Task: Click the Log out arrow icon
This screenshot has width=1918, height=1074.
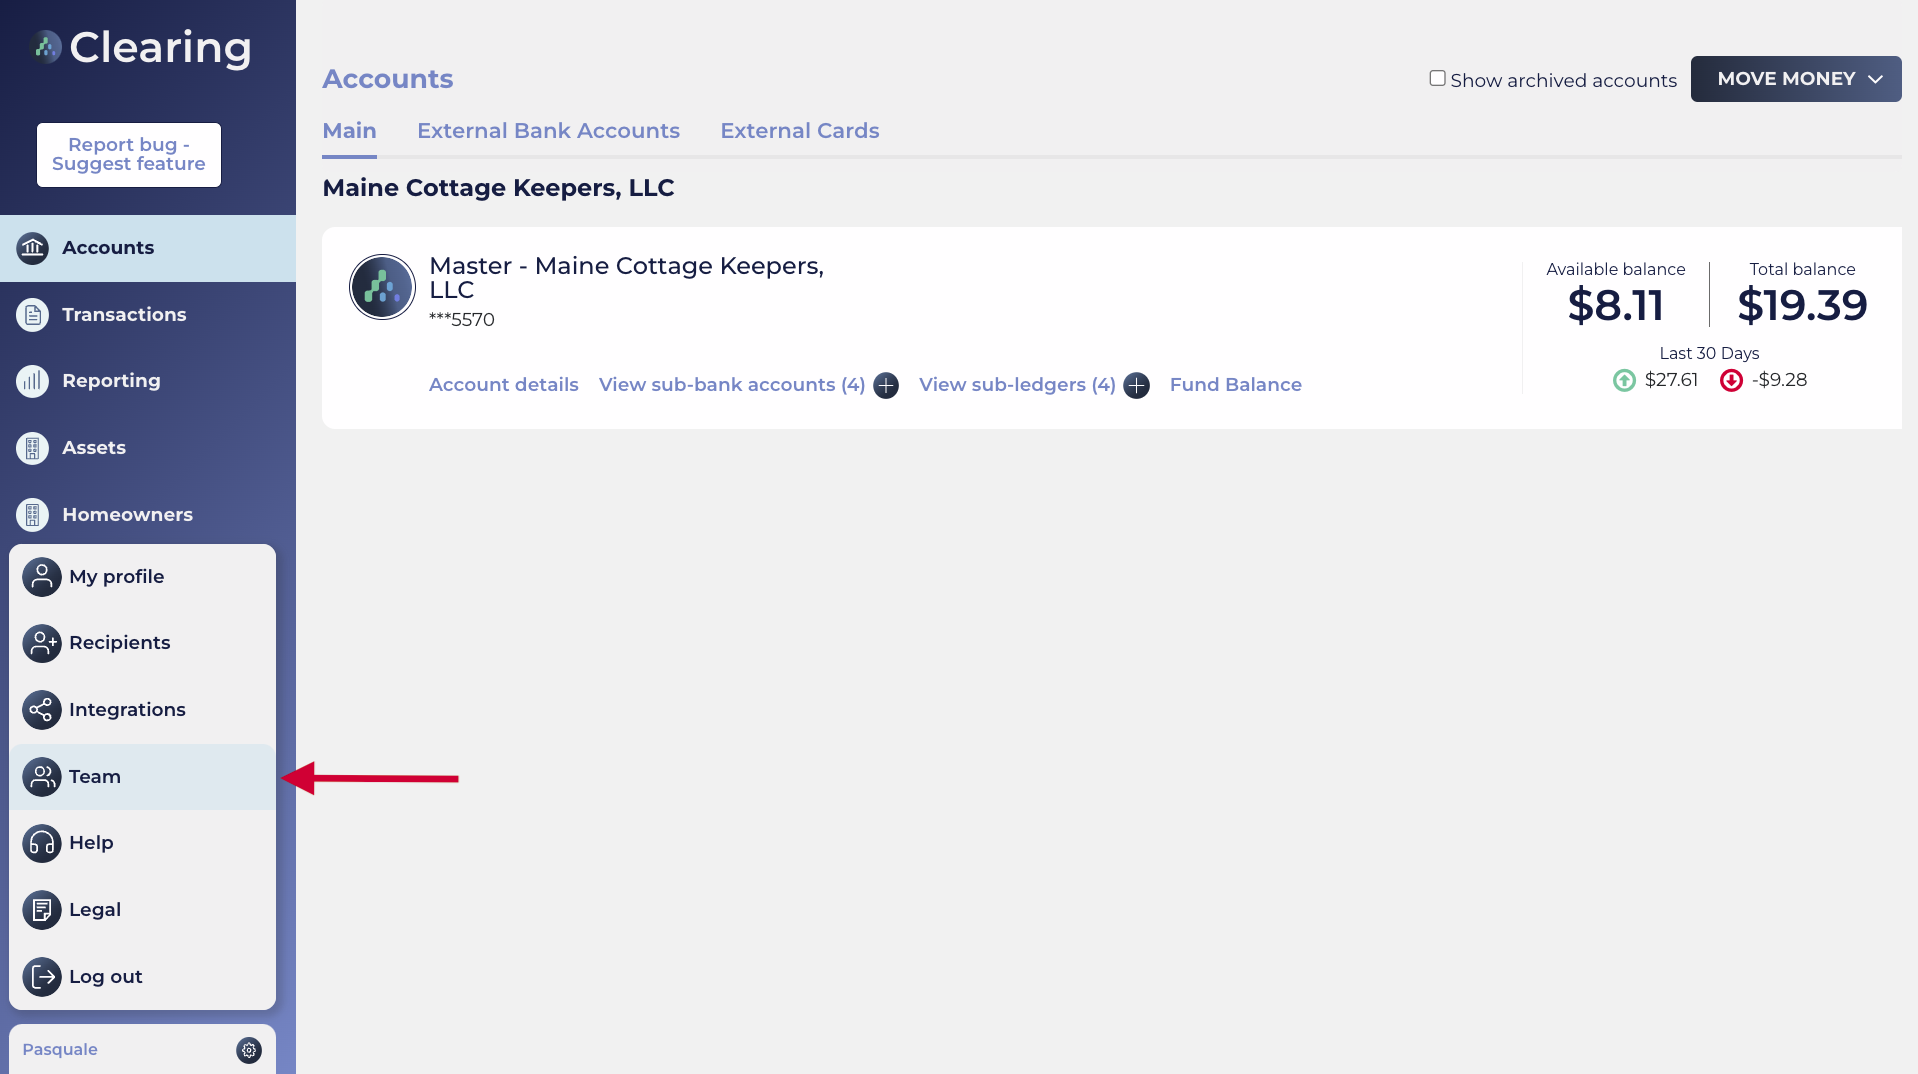Action: (x=42, y=977)
